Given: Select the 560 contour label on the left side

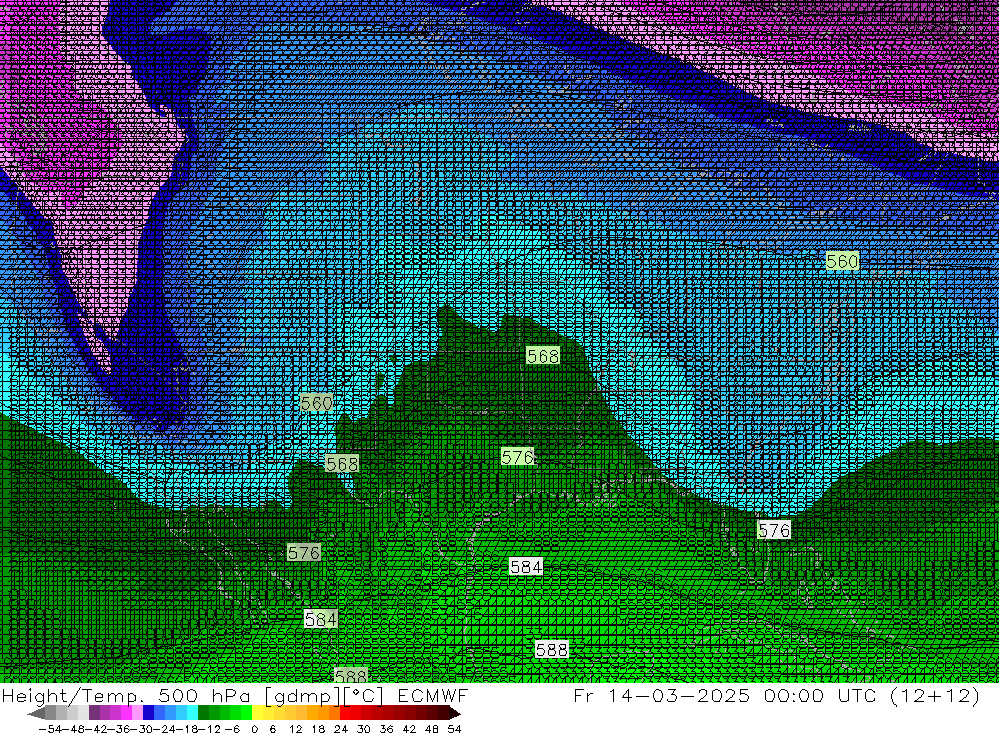Looking at the screenshot, I should 316,403.
